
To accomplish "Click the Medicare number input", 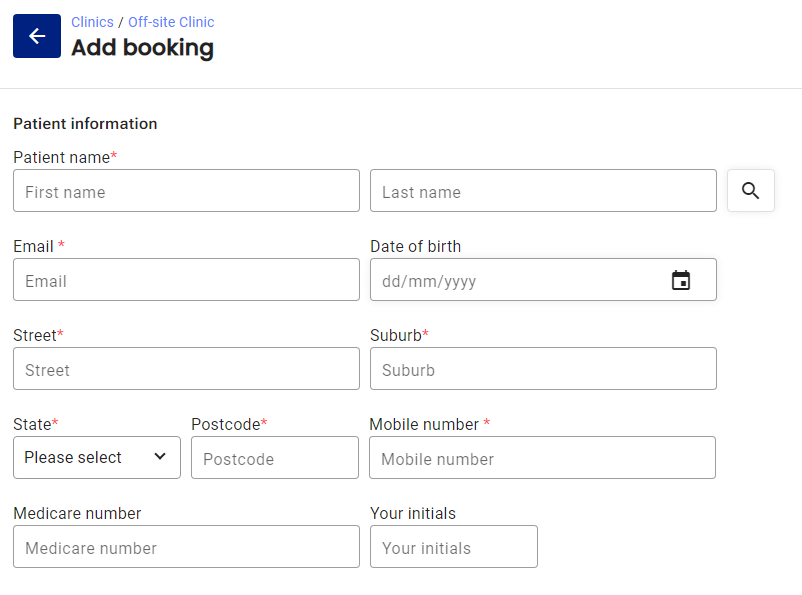I will (186, 546).
